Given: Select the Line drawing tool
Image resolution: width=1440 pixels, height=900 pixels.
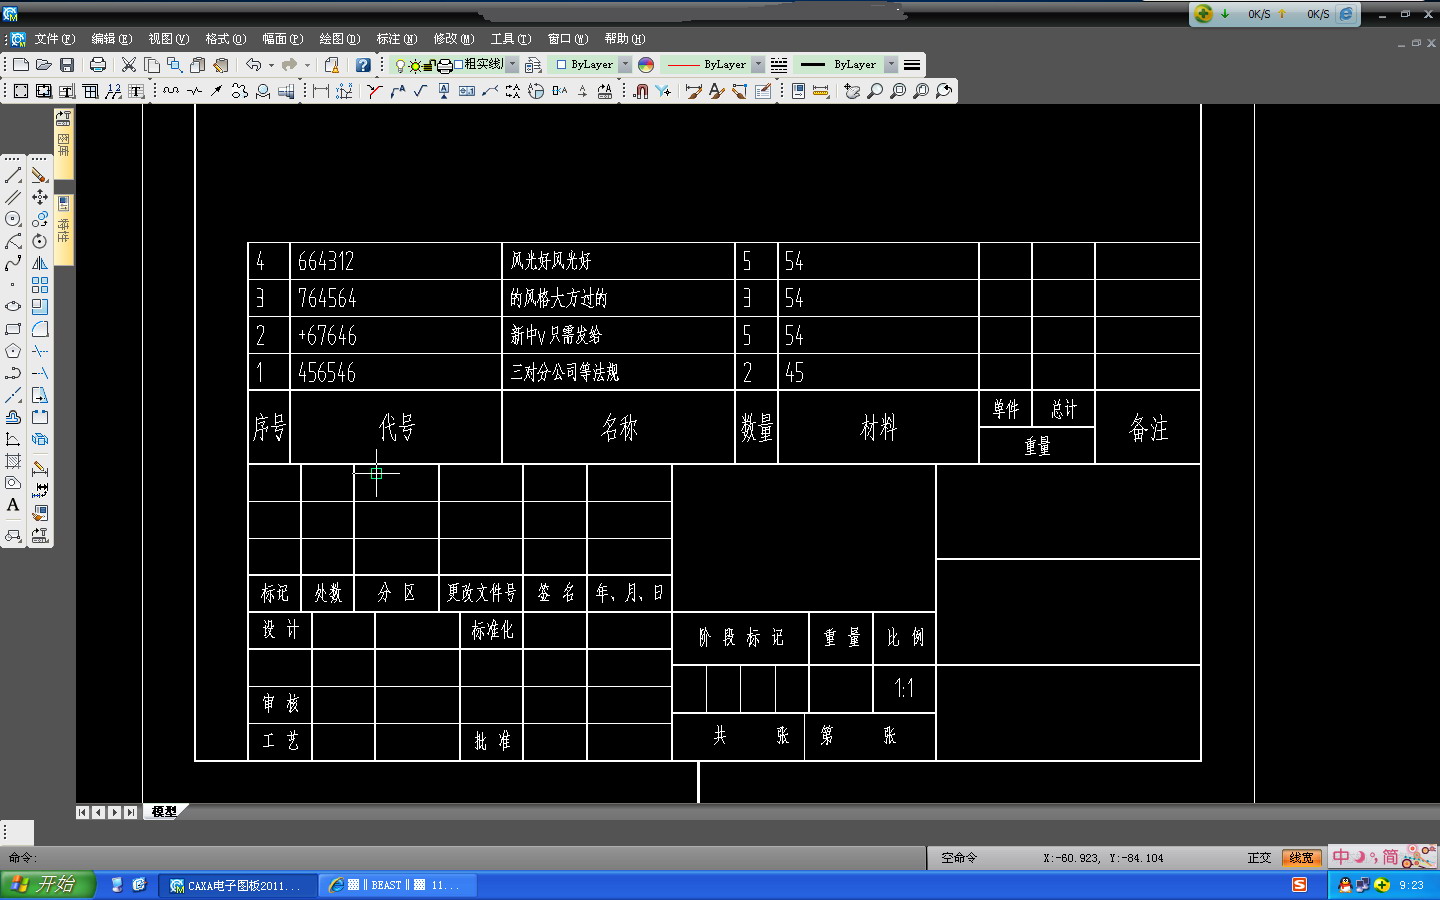Looking at the screenshot, I should click(x=13, y=176).
